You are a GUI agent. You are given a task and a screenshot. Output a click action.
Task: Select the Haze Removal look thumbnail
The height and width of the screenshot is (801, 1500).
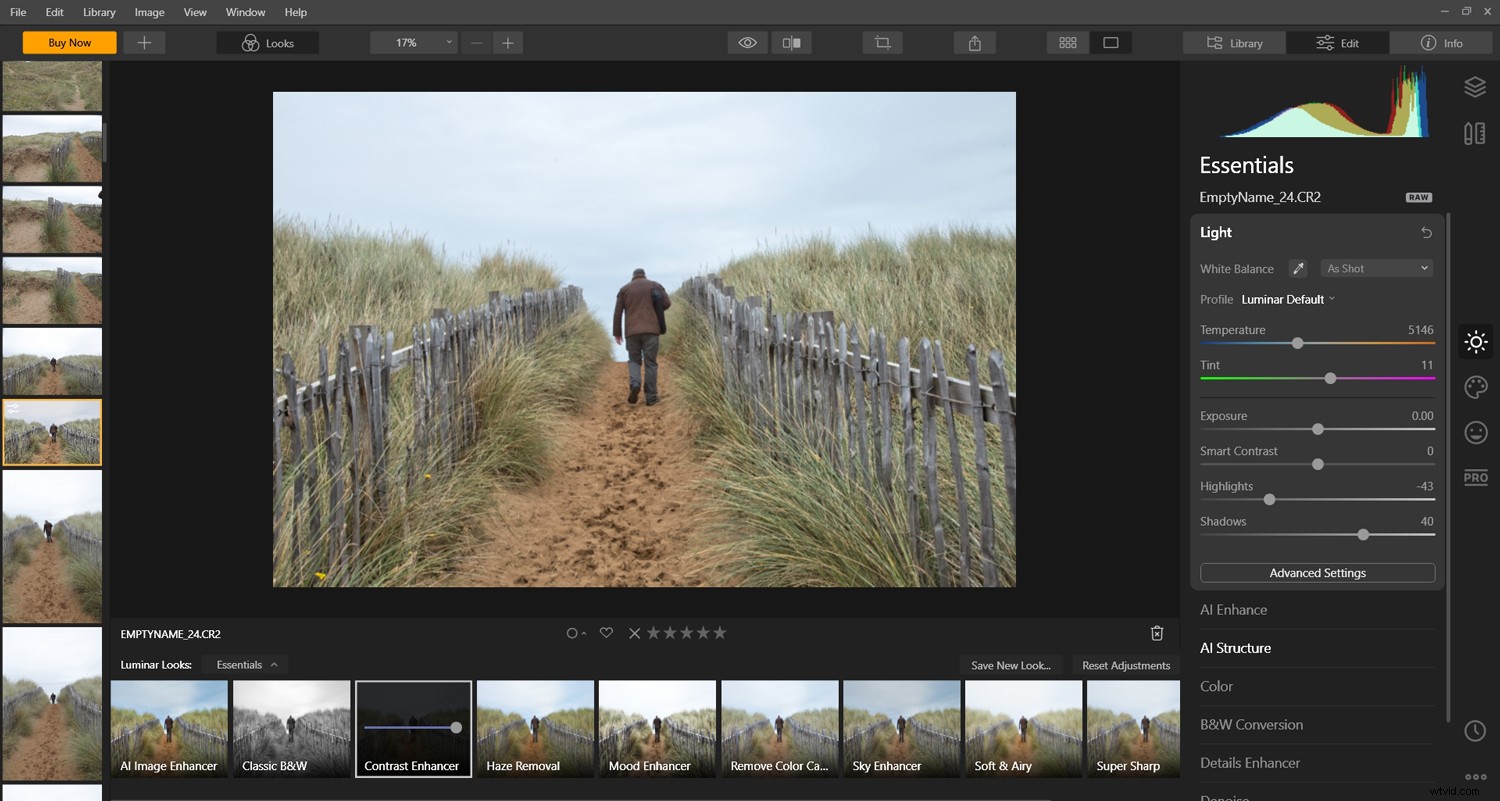coord(535,728)
